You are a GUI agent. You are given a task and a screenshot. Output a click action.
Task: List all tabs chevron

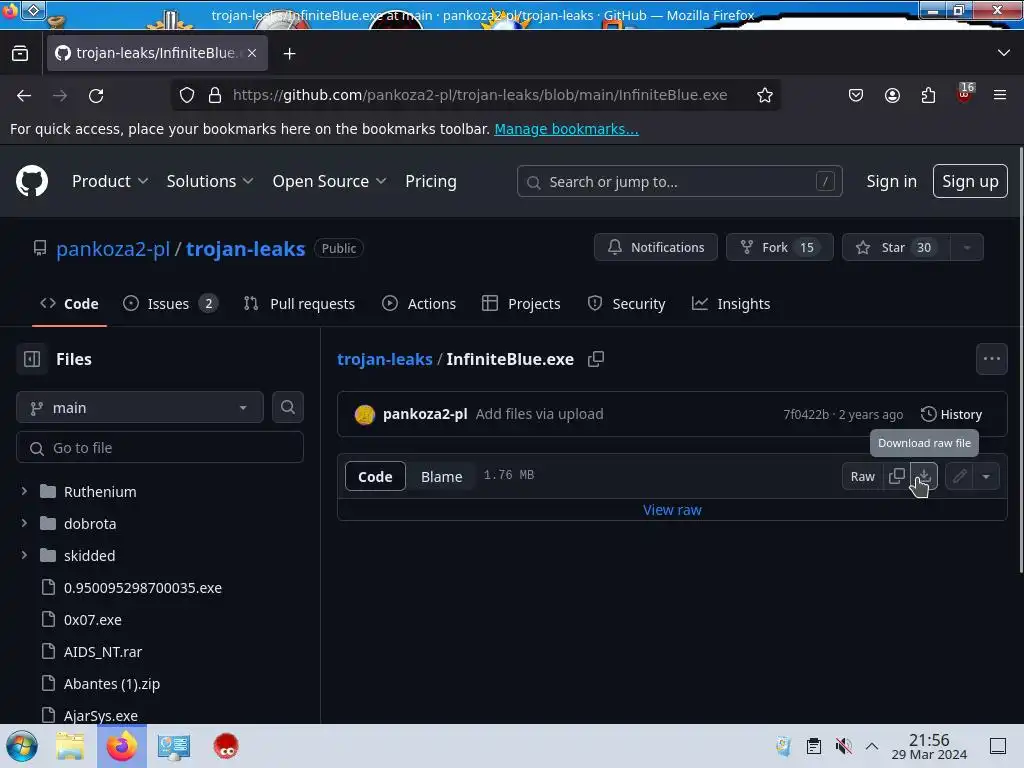(x=1004, y=53)
